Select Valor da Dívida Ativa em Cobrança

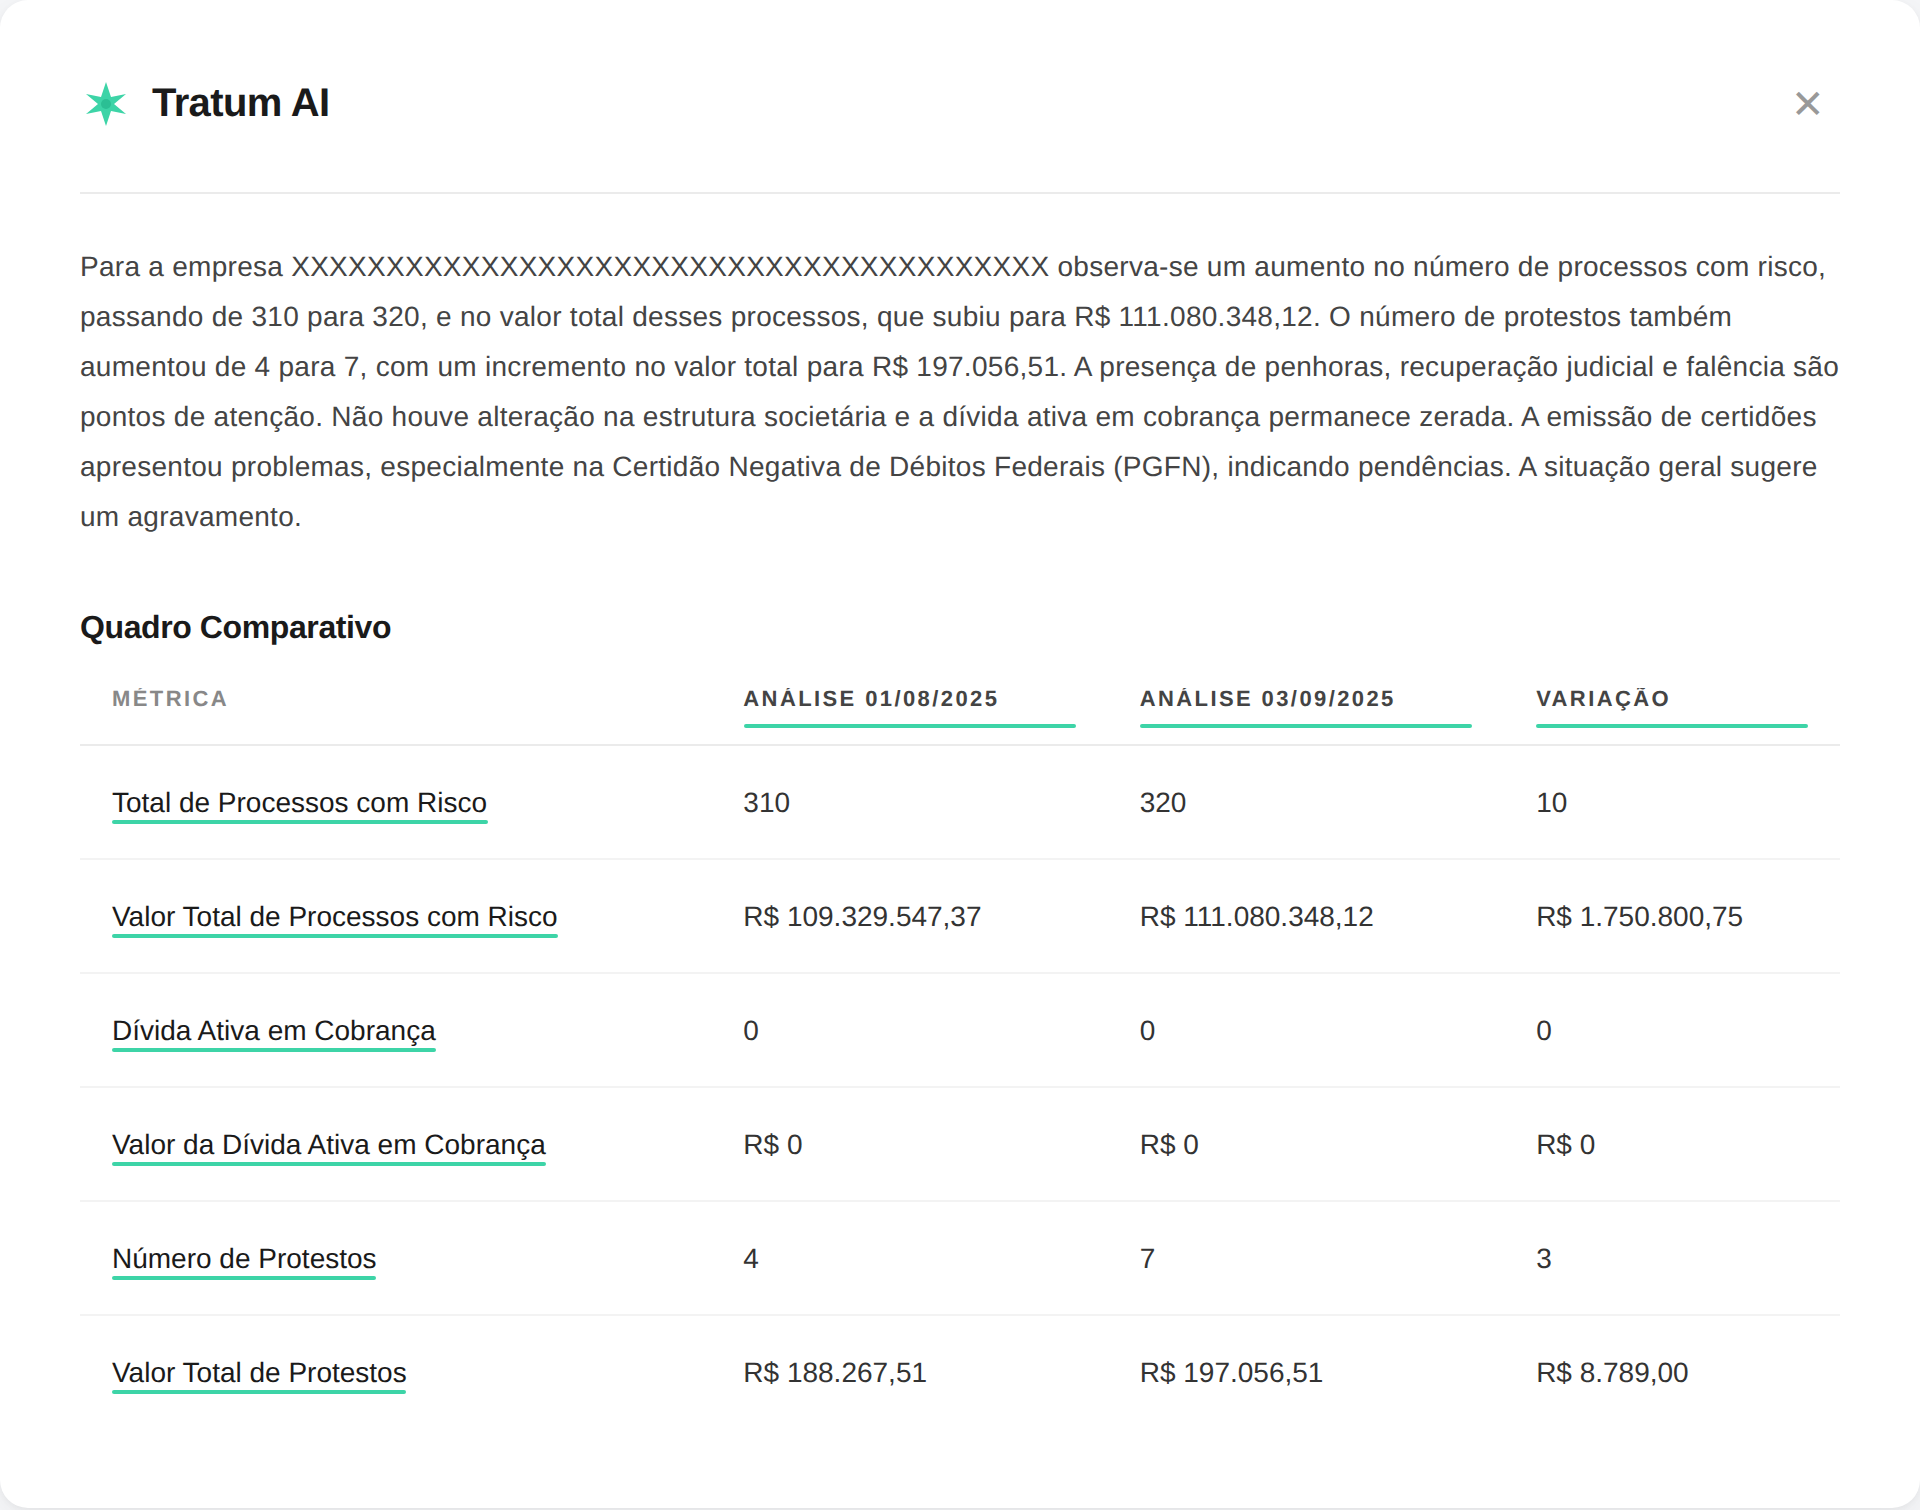328,1145
